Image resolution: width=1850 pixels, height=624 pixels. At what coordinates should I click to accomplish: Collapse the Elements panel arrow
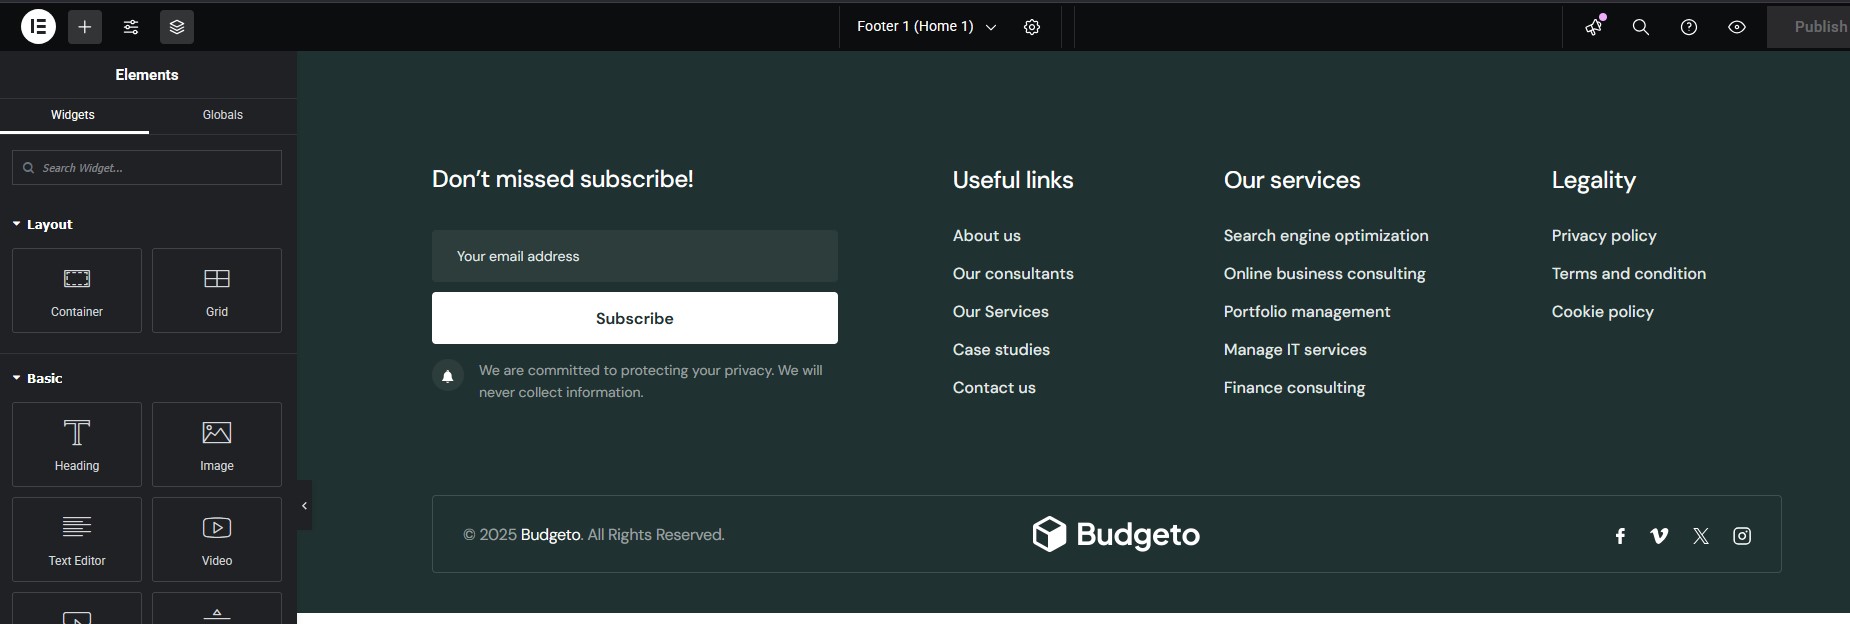[x=304, y=506]
